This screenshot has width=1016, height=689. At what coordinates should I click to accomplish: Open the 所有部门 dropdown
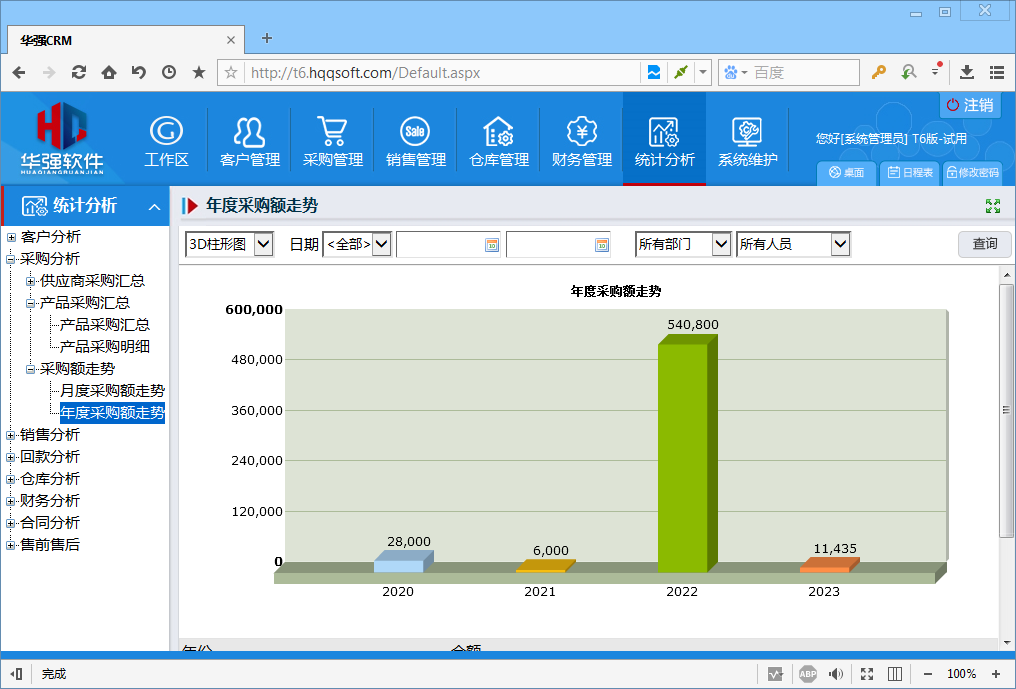tap(683, 244)
